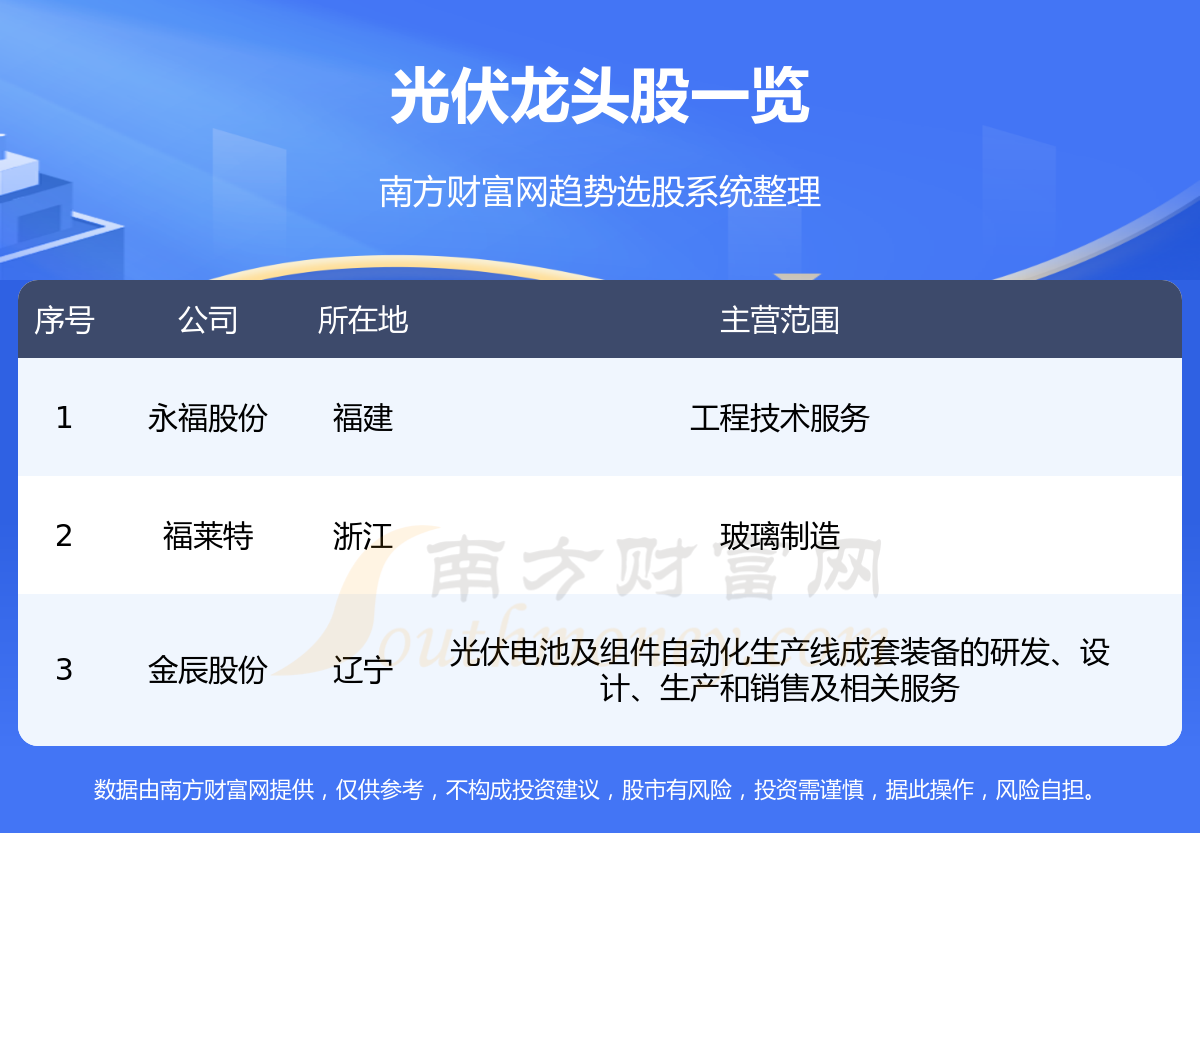Viewport: 1200px width, 1050px height.
Task: Click business scope 工程技术服务
Action: [780, 417]
